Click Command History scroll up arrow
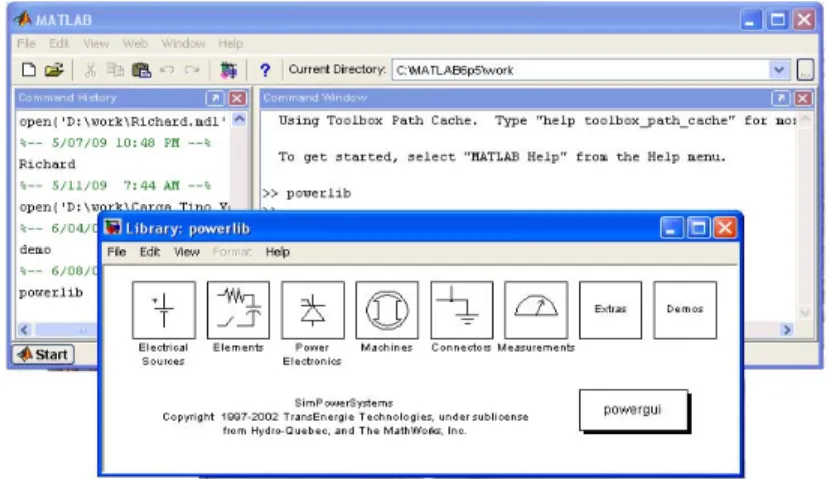Viewport: 828px width, 479px height. 239,119
